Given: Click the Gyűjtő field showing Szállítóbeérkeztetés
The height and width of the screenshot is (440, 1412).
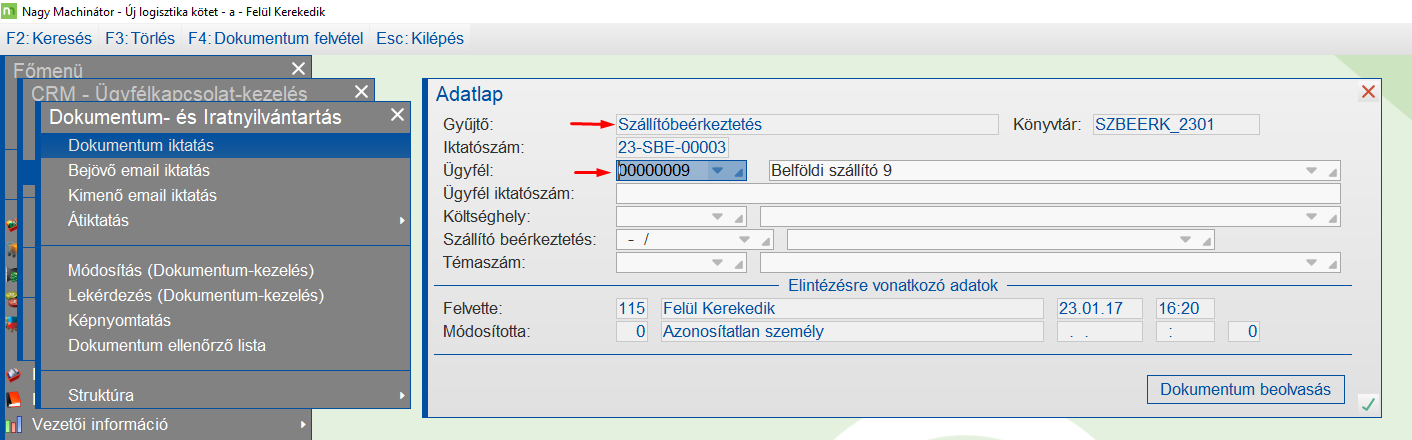Looking at the screenshot, I should pos(807,125).
